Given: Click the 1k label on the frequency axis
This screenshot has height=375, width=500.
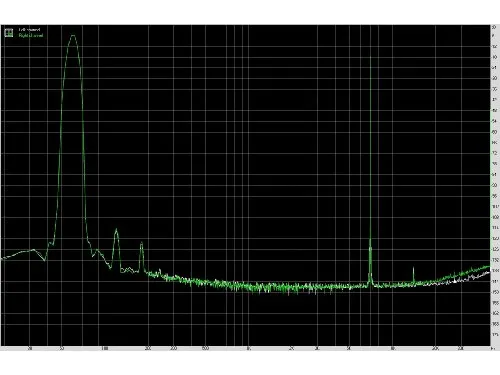Looking at the screenshot, I should (x=249, y=349).
